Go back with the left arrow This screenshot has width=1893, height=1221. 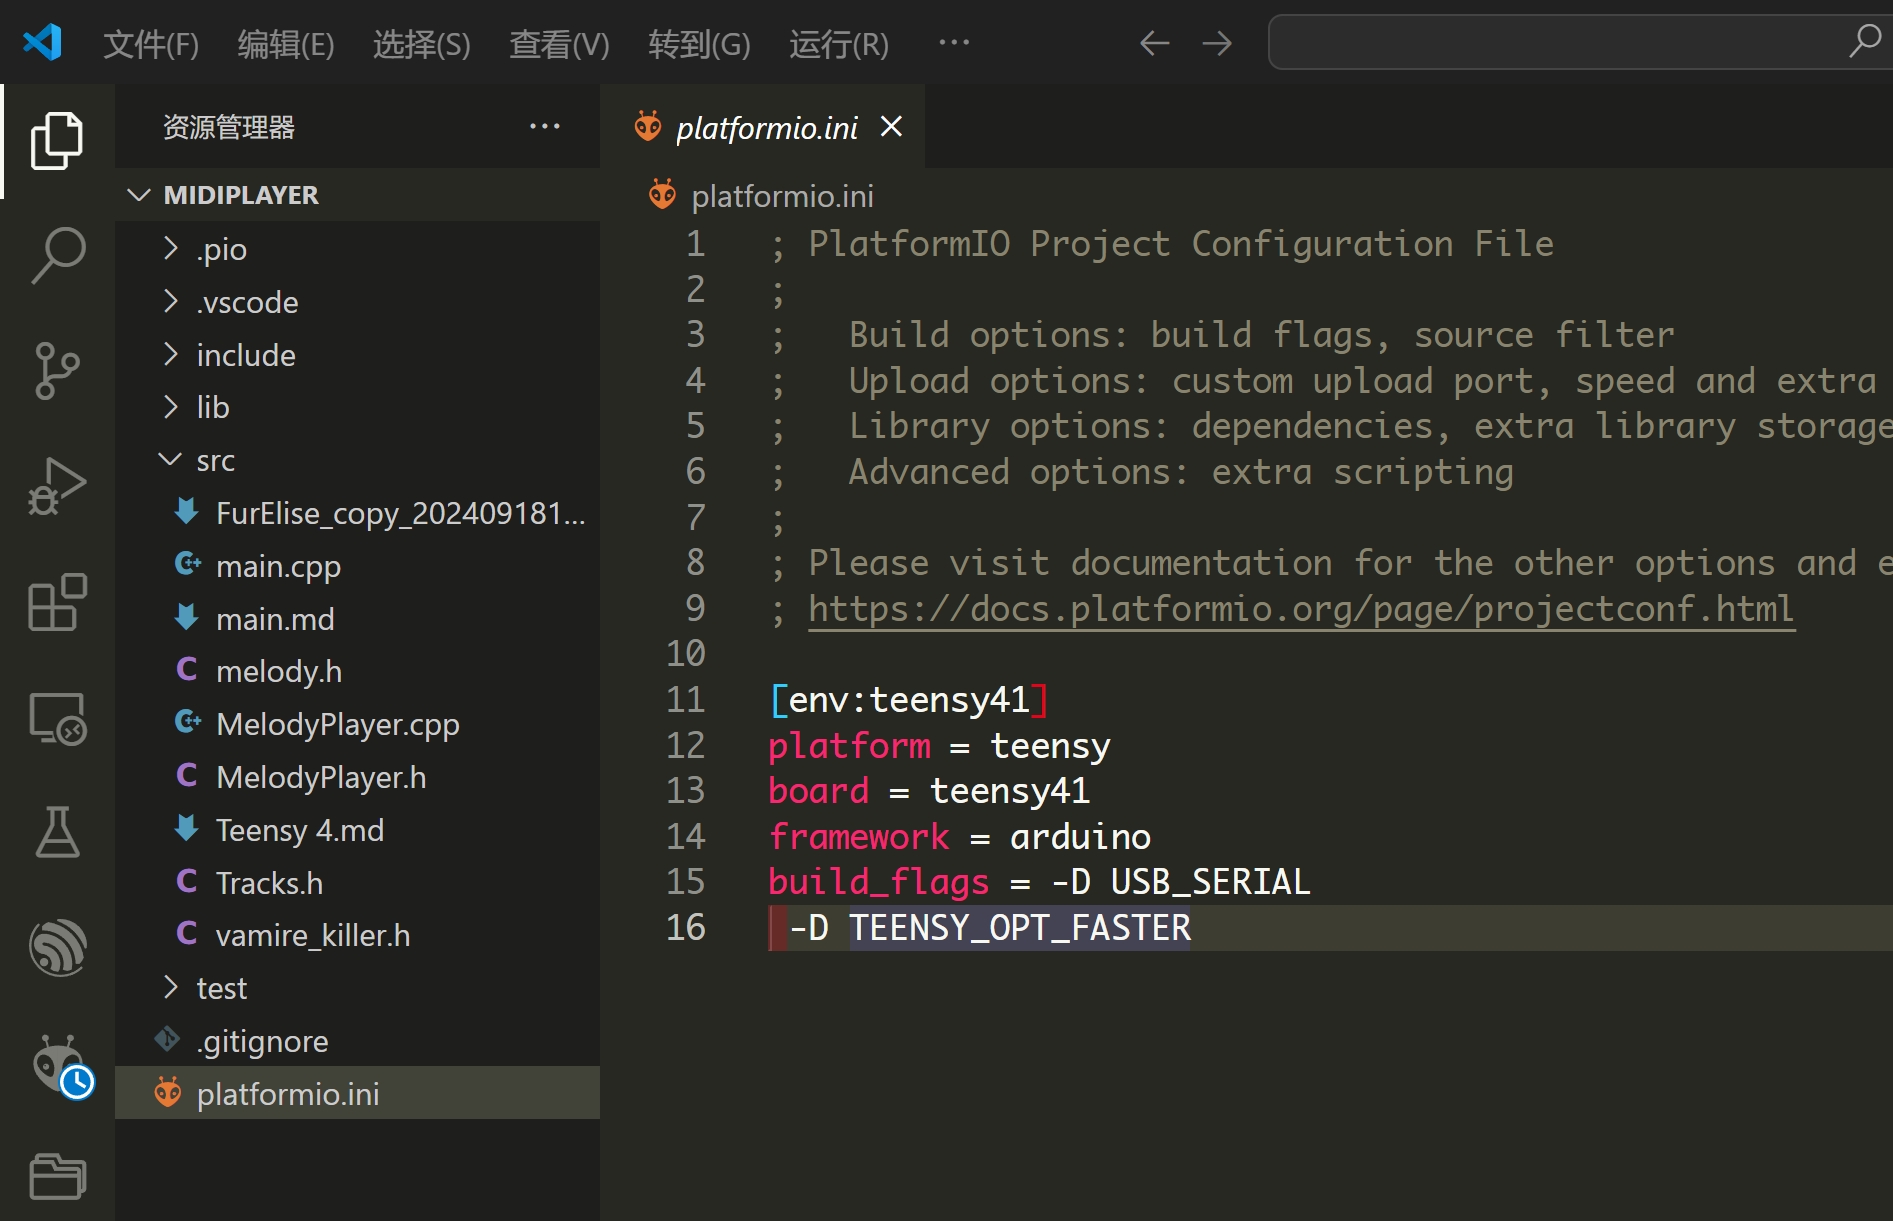tap(1154, 43)
